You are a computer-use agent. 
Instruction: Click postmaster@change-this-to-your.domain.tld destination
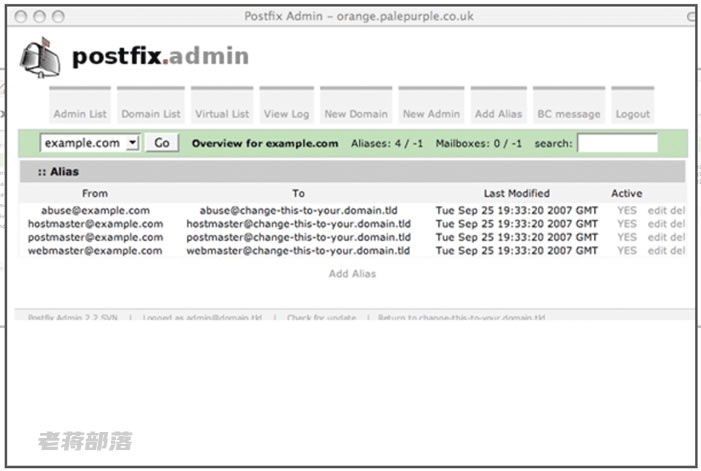click(x=298, y=237)
